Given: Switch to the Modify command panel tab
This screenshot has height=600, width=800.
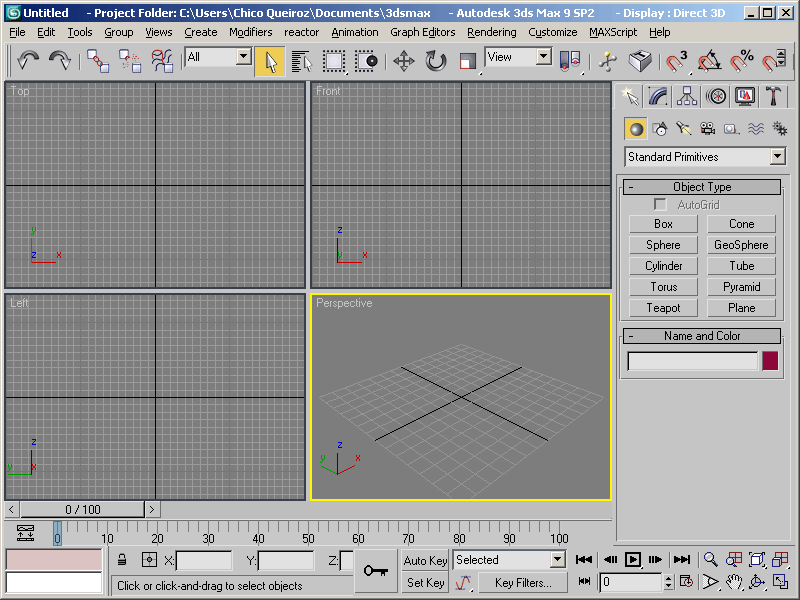Looking at the screenshot, I should pyautogui.click(x=658, y=96).
